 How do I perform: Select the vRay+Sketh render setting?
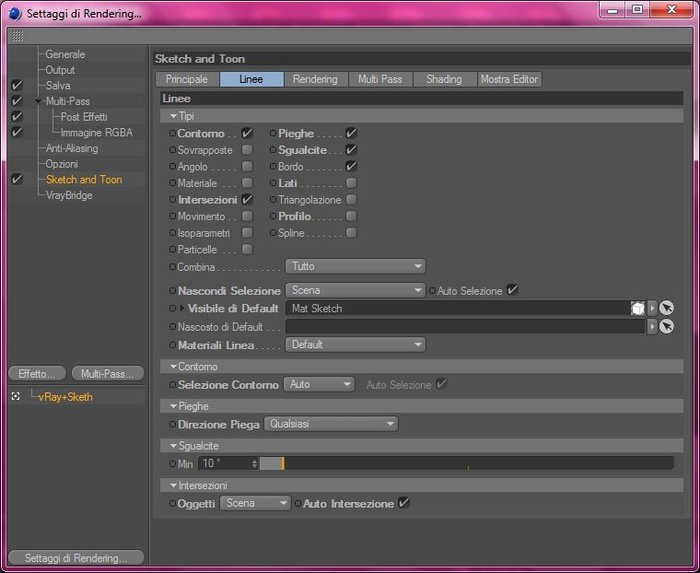pyautogui.click(x=66, y=397)
